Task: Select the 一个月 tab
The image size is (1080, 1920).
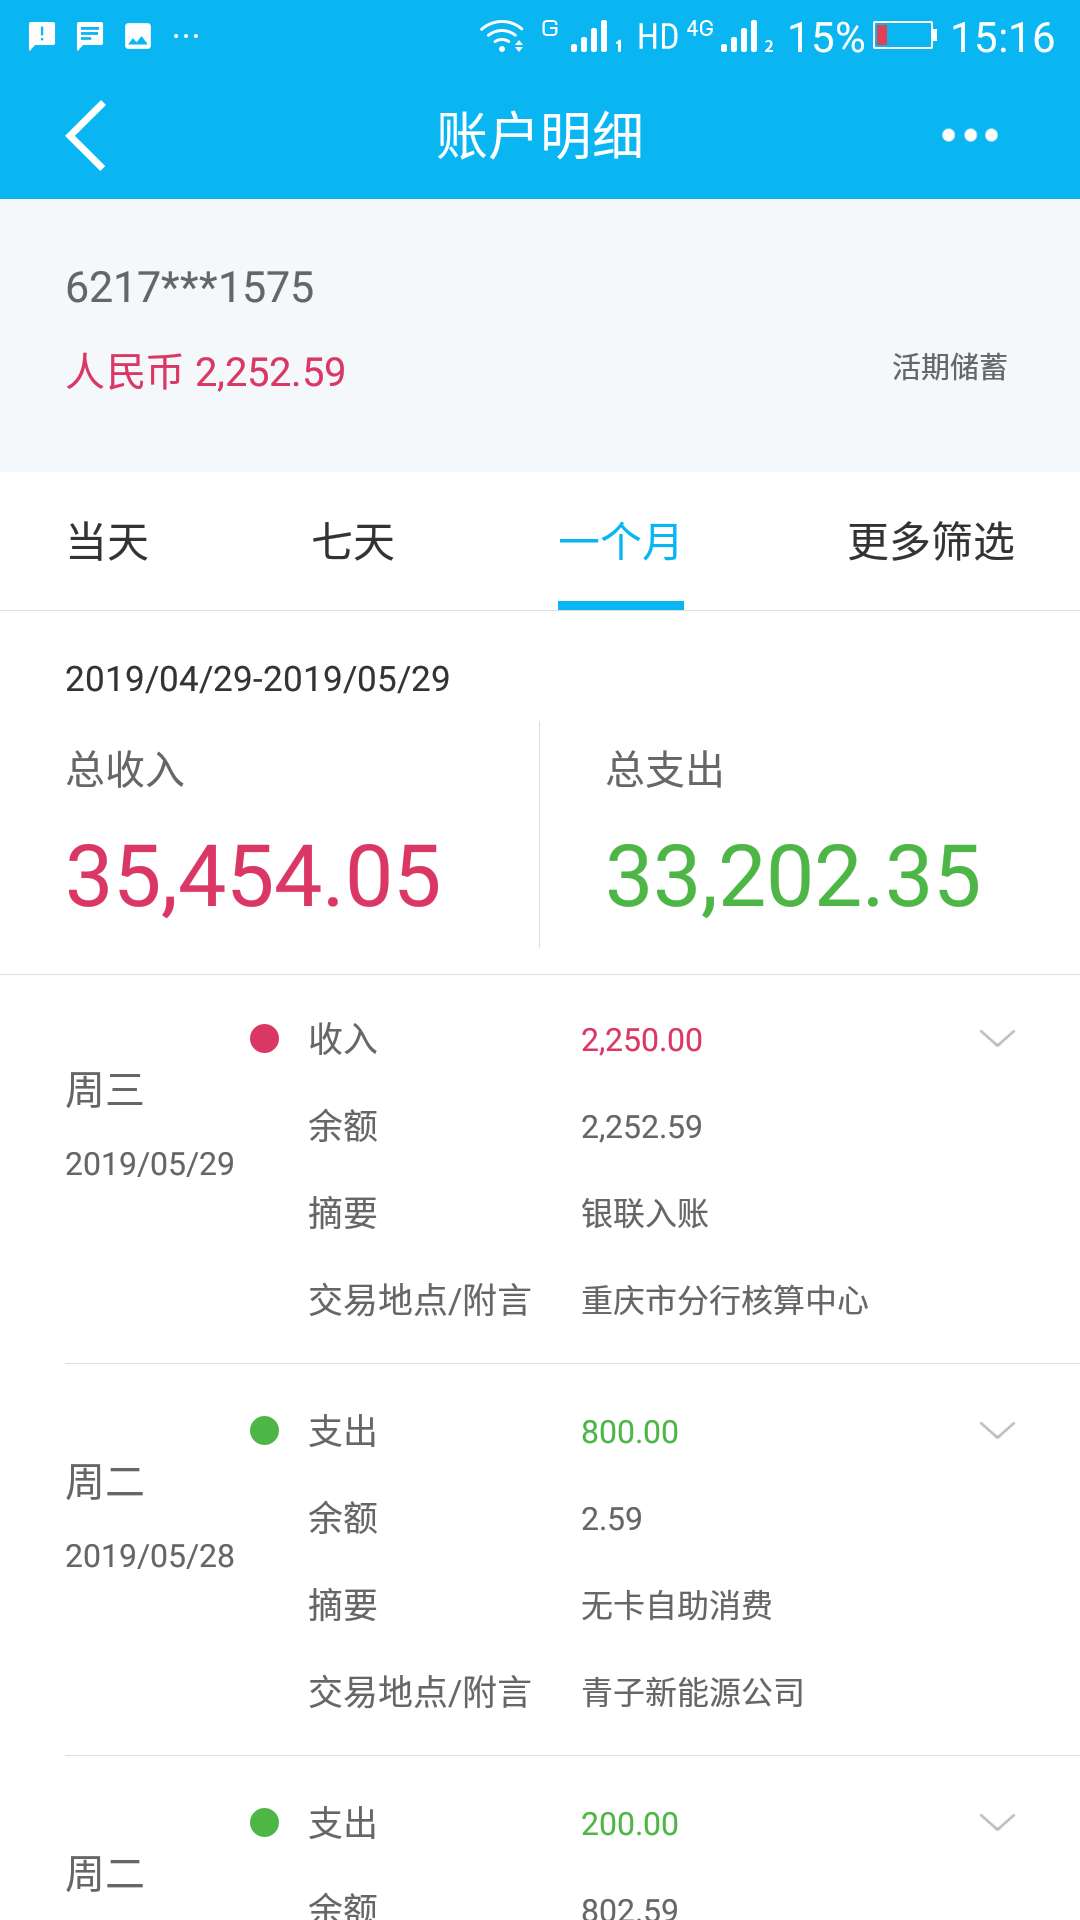Action: [620, 543]
